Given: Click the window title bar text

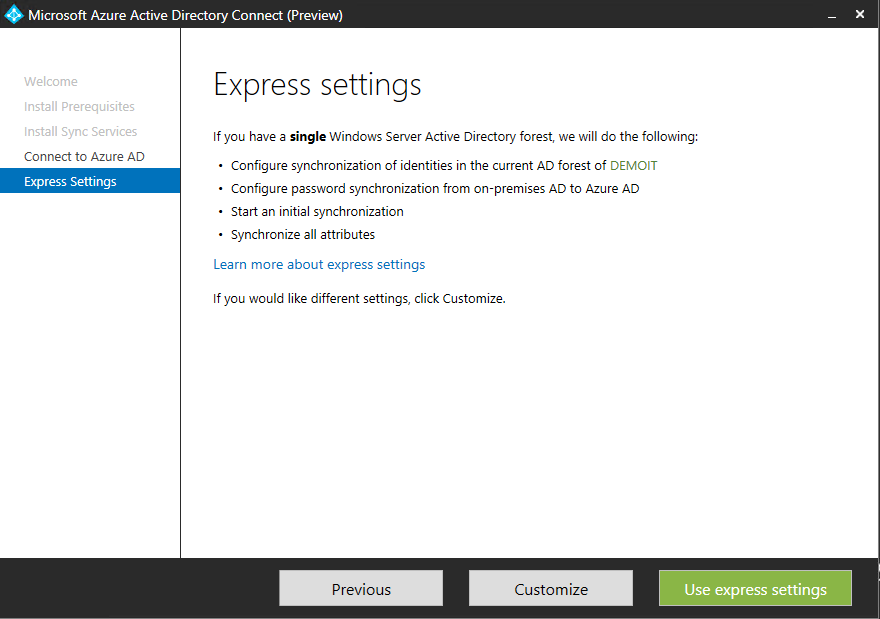Looking at the screenshot, I should coord(185,15).
